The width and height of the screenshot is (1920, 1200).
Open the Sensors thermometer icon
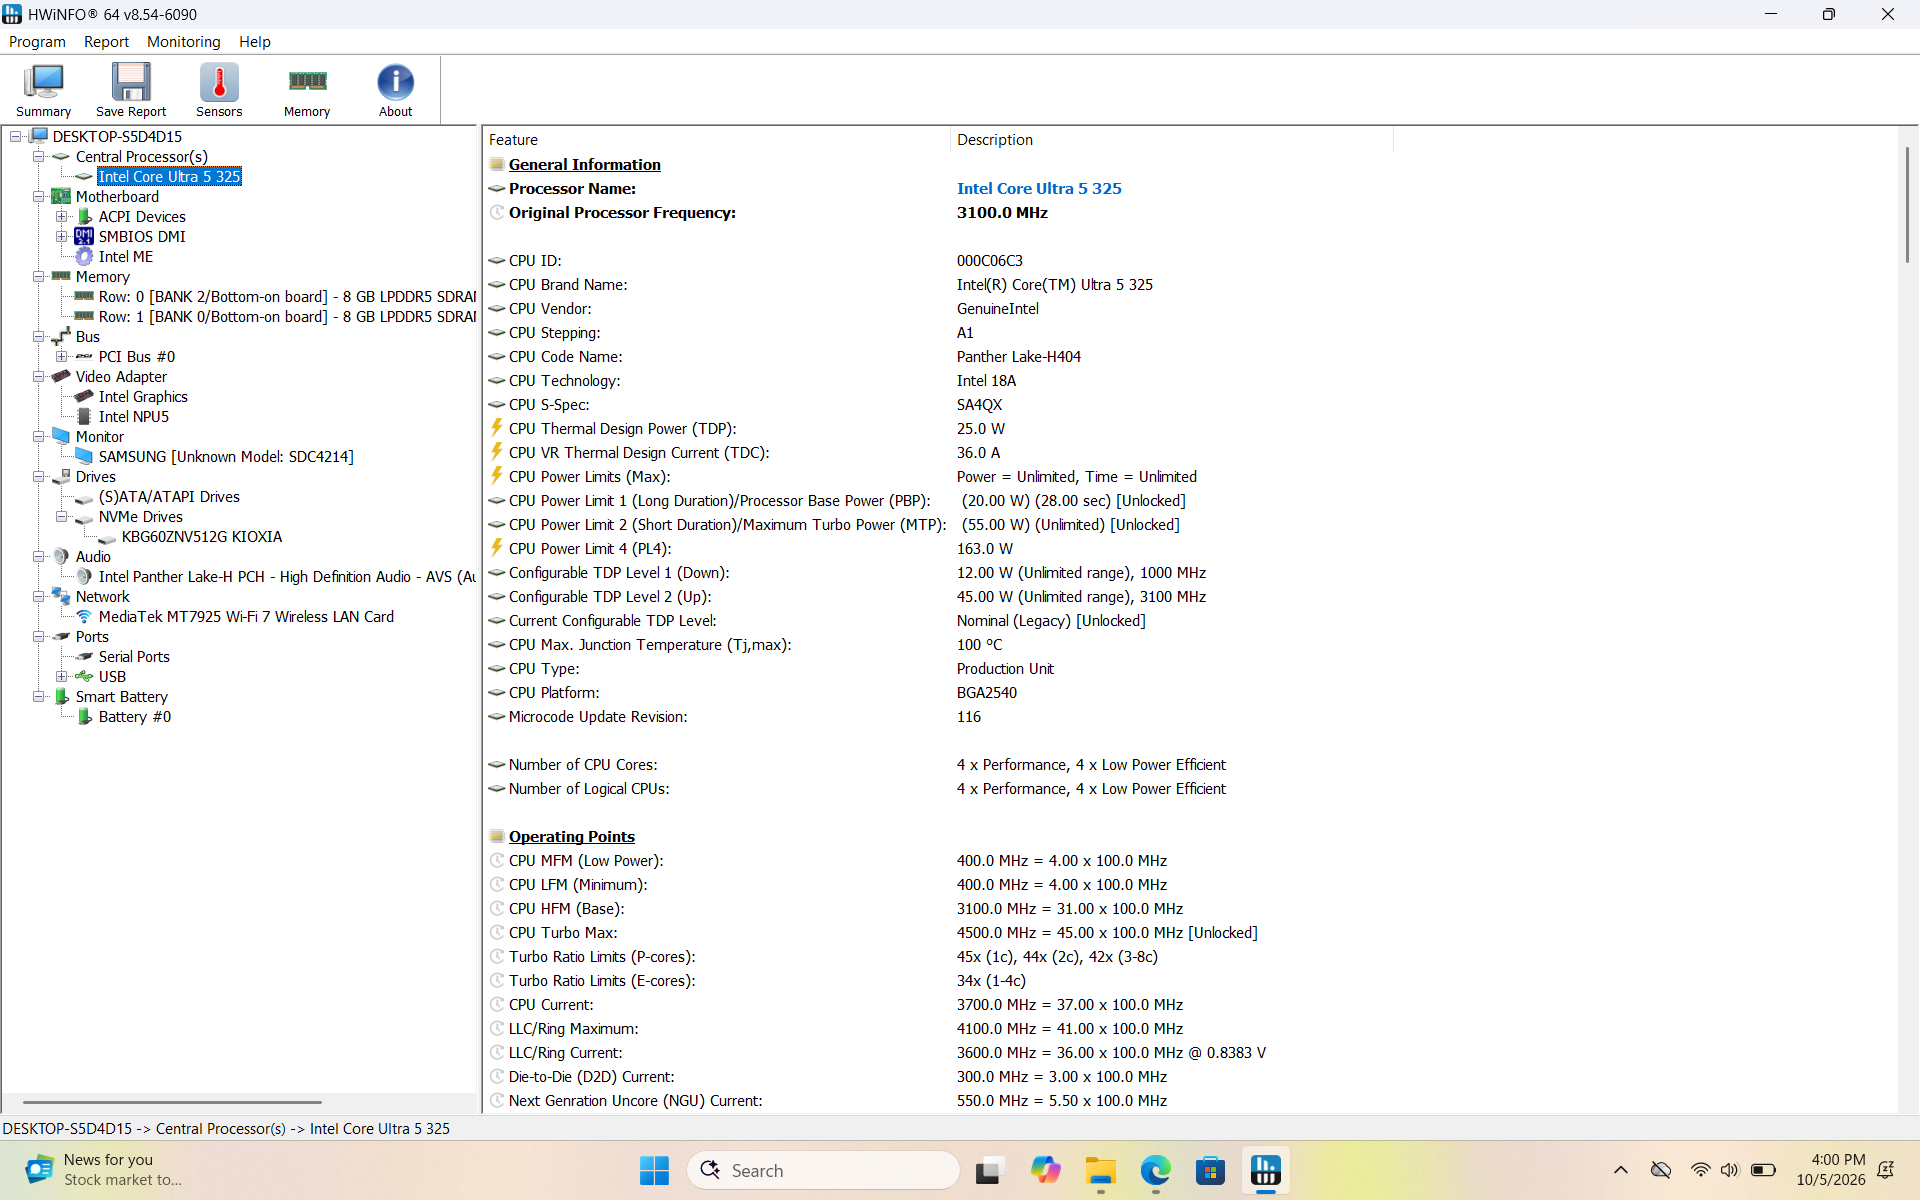tap(219, 90)
